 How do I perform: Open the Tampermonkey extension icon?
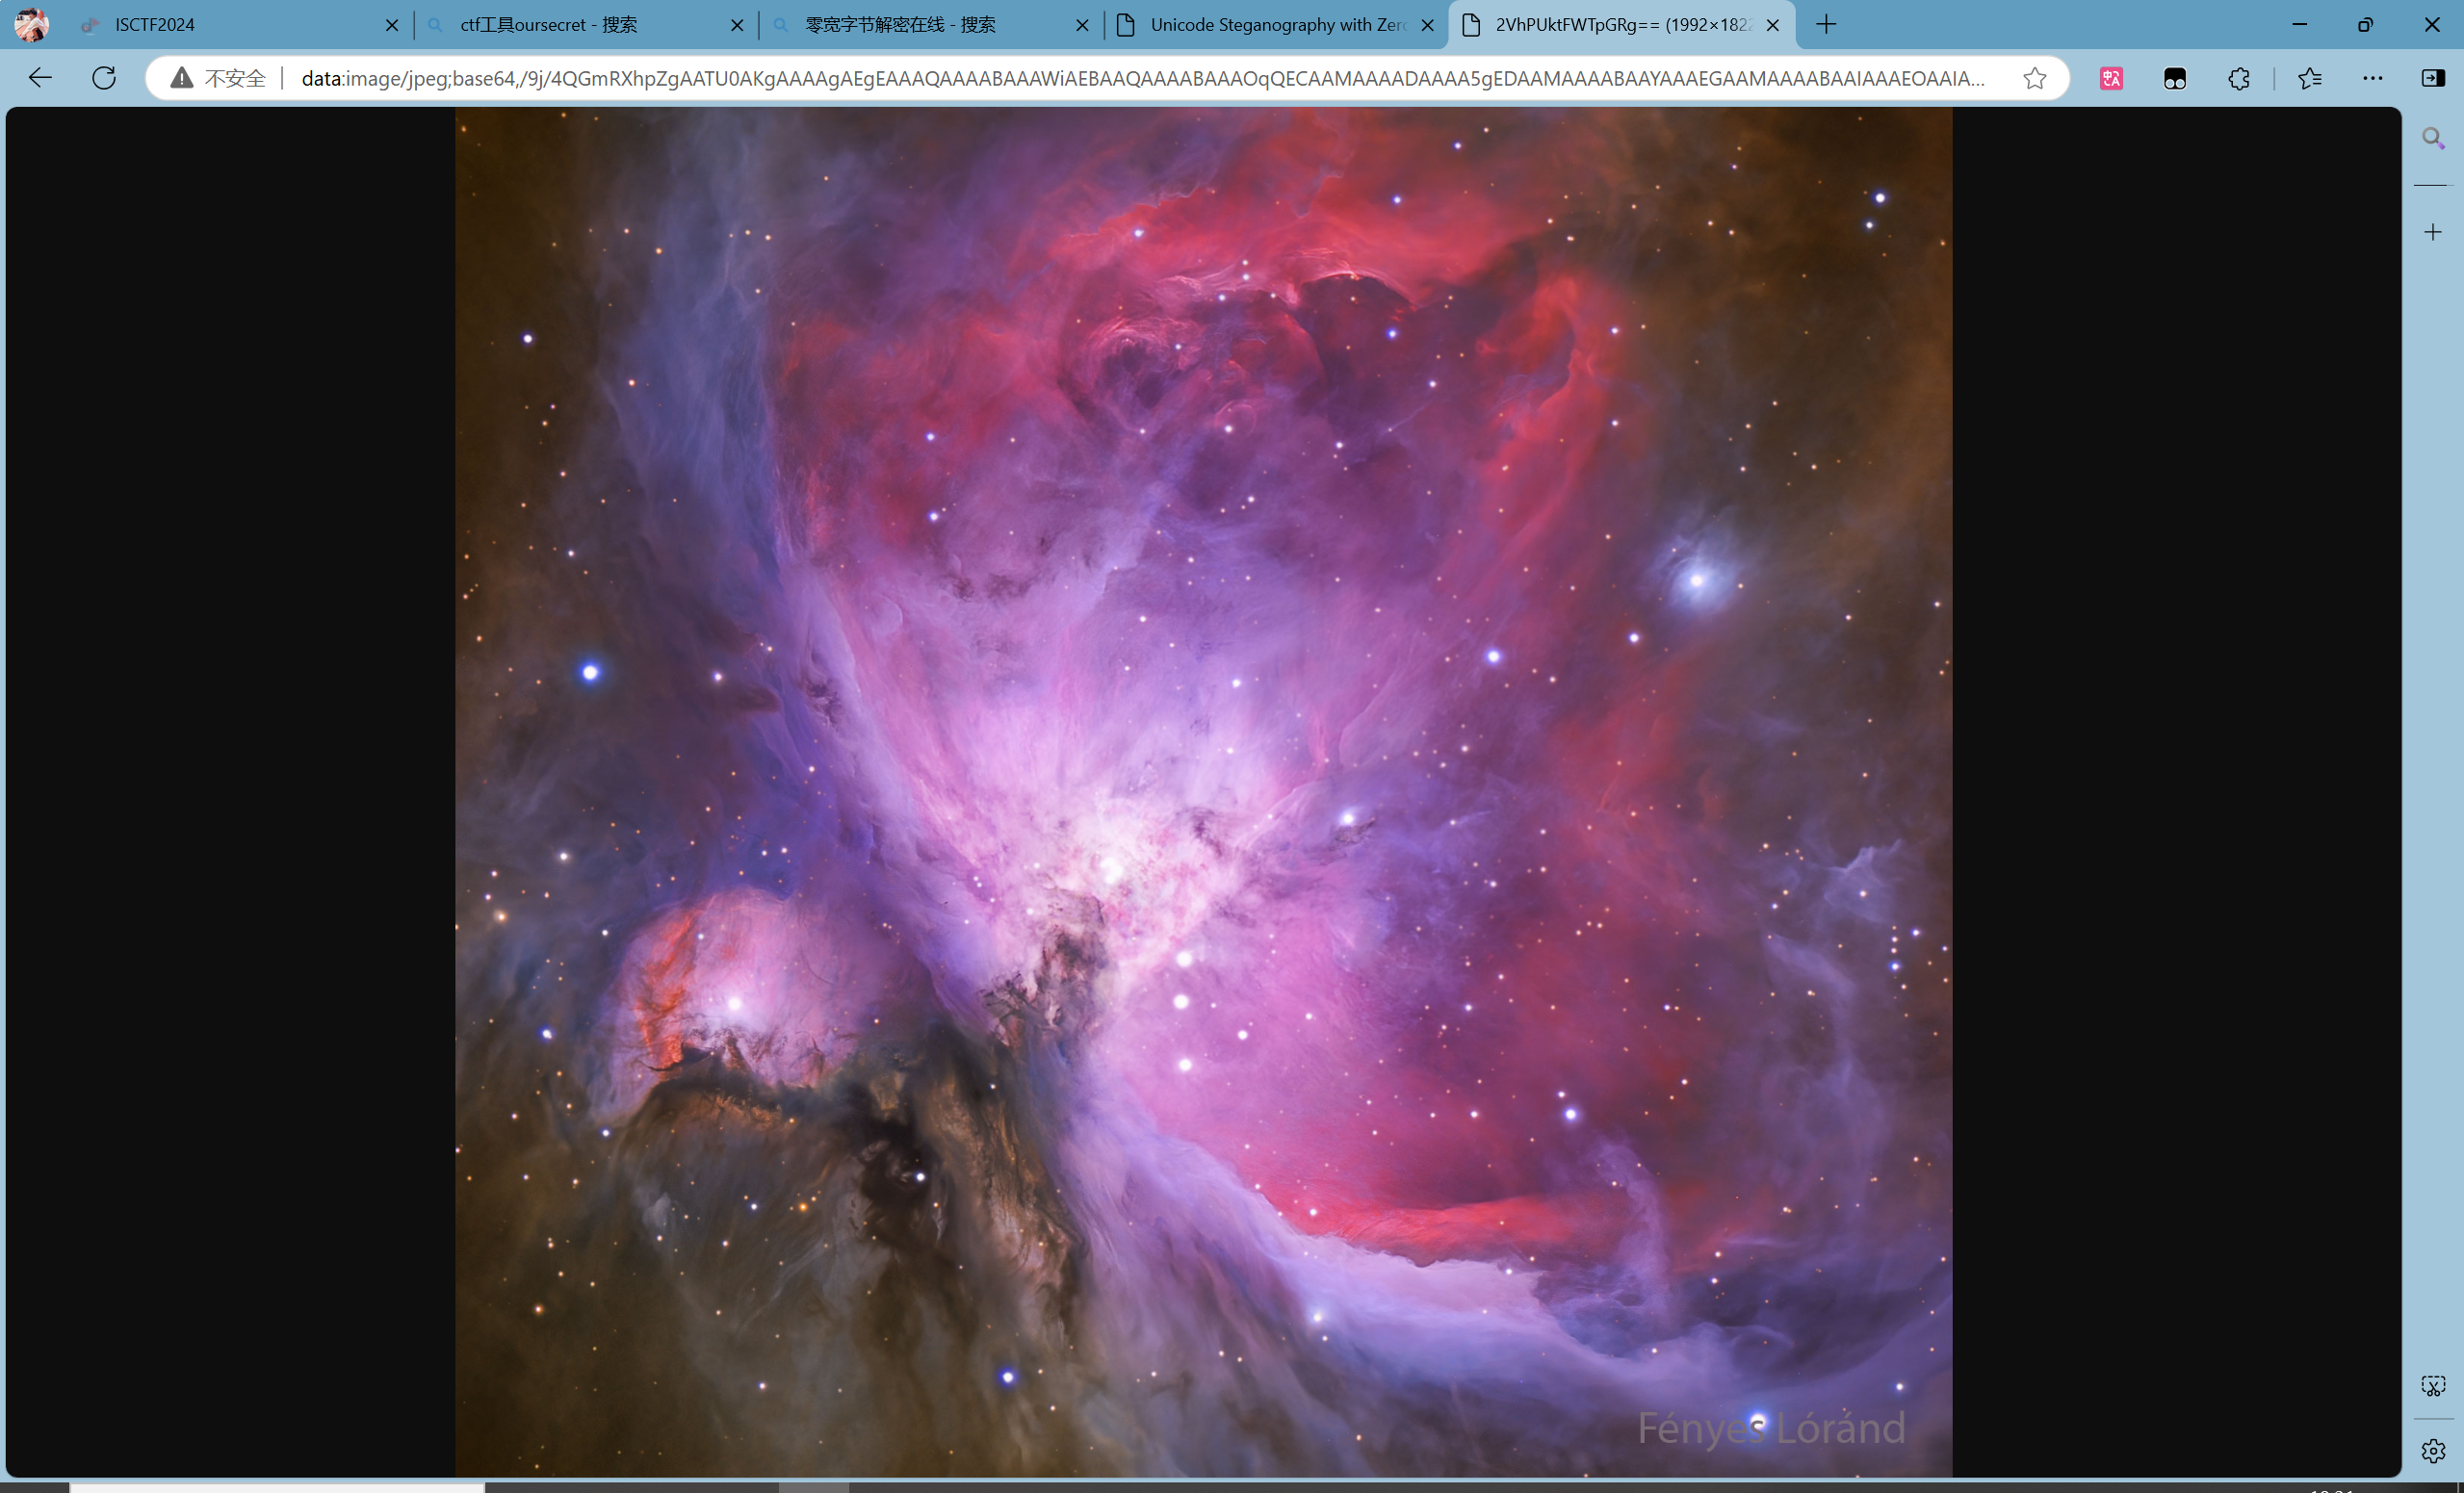point(2174,78)
